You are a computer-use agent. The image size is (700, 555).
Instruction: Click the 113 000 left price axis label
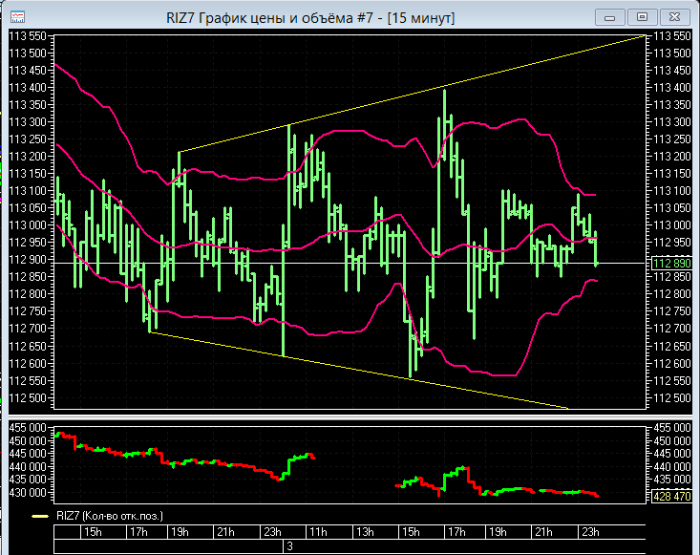tap(28, 225)
